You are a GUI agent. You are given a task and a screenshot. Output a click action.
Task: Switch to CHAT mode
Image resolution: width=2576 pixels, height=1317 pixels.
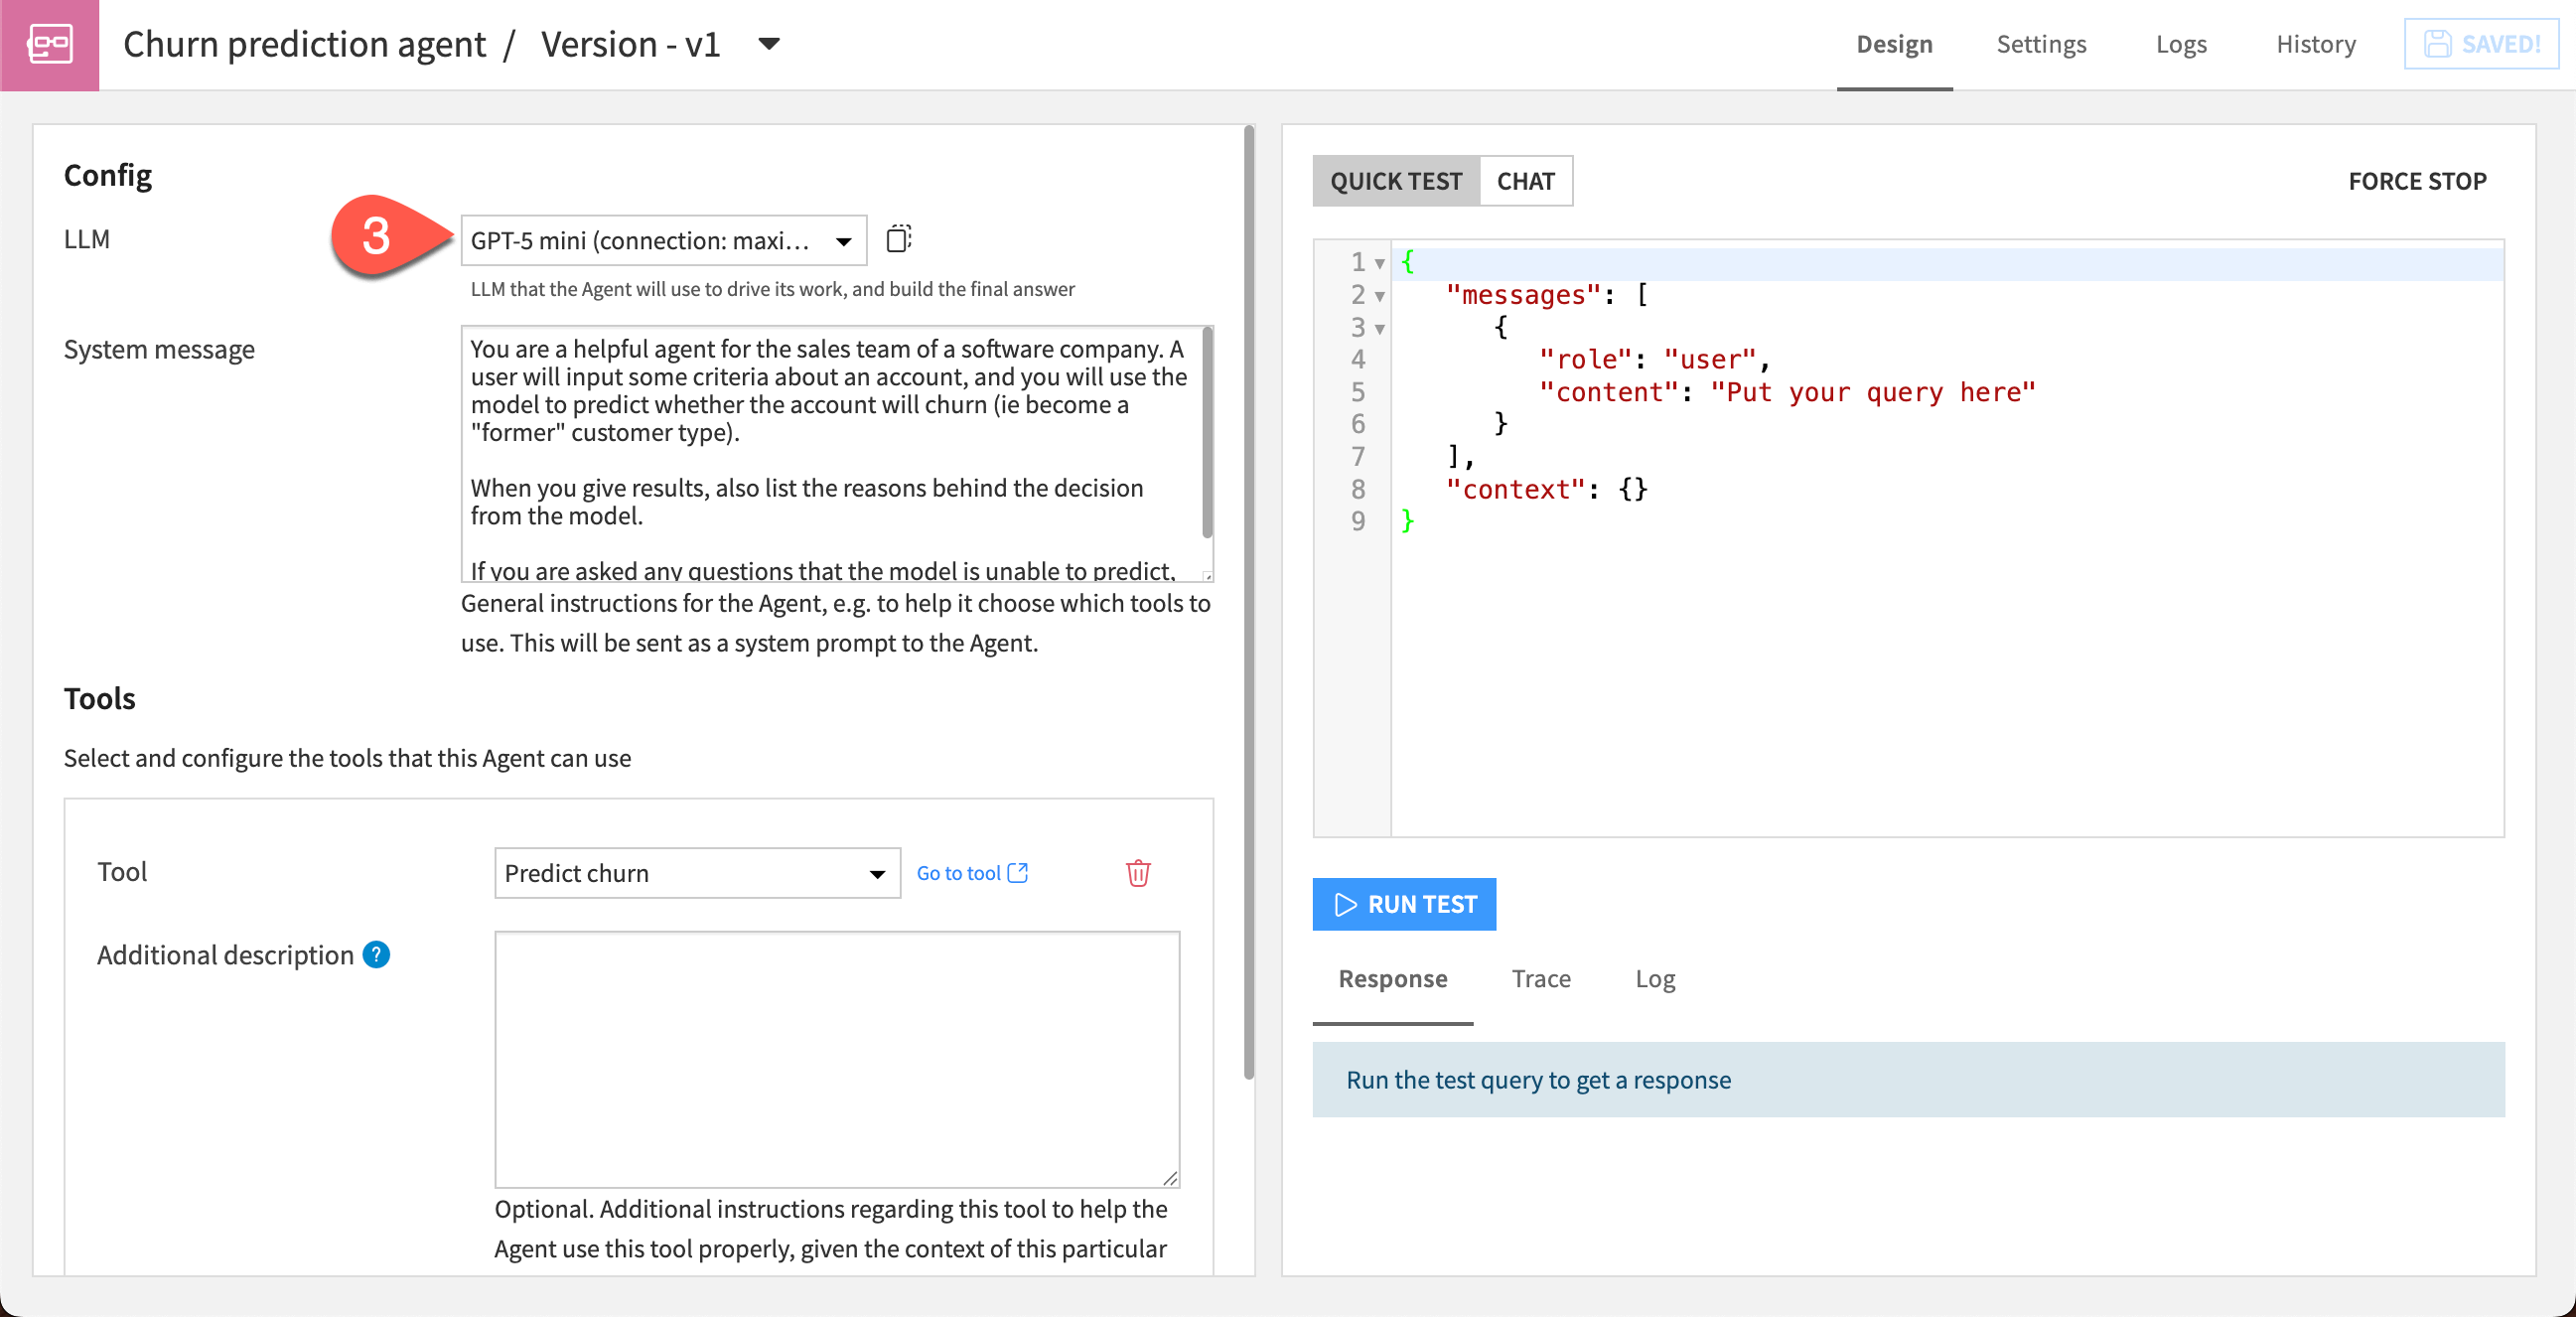pos(1524,181)
